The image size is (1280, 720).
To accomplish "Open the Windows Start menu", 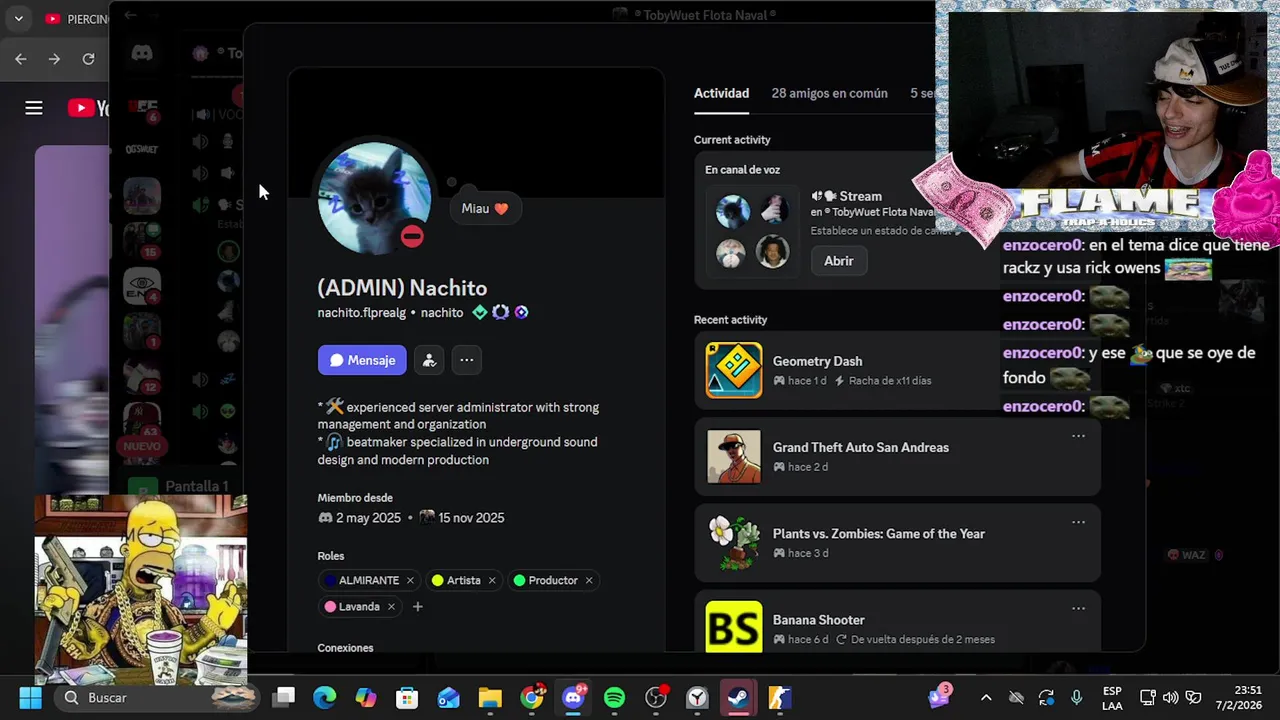I will (30, 698).
